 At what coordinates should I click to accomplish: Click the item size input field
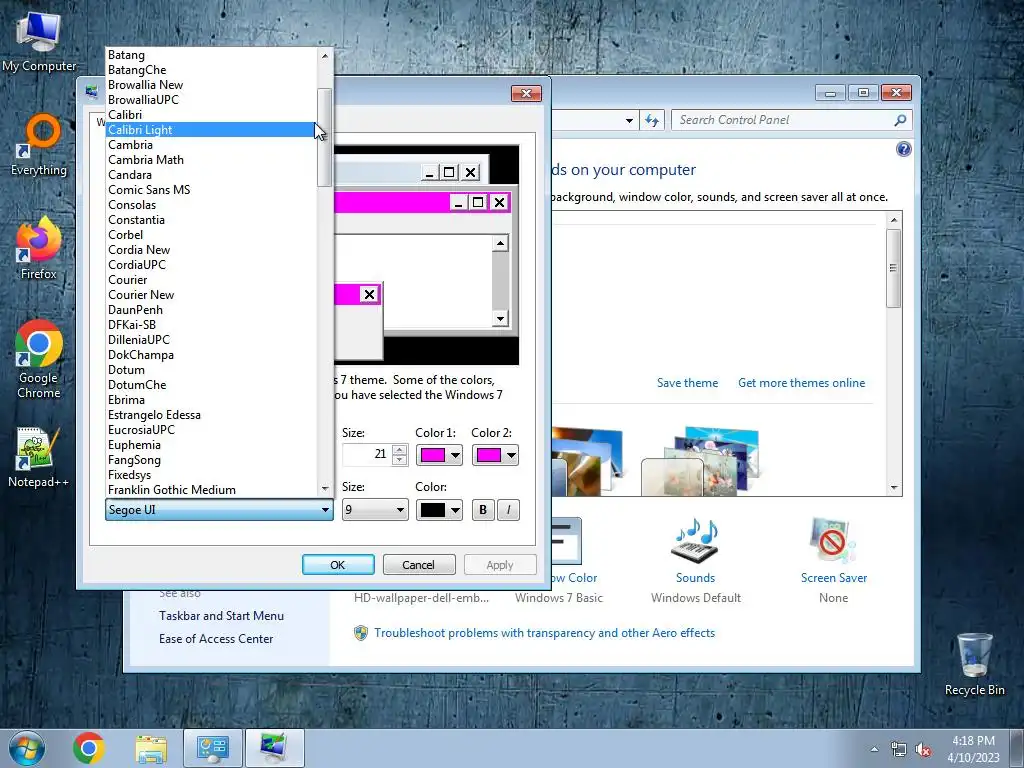(x=366, y=455)
